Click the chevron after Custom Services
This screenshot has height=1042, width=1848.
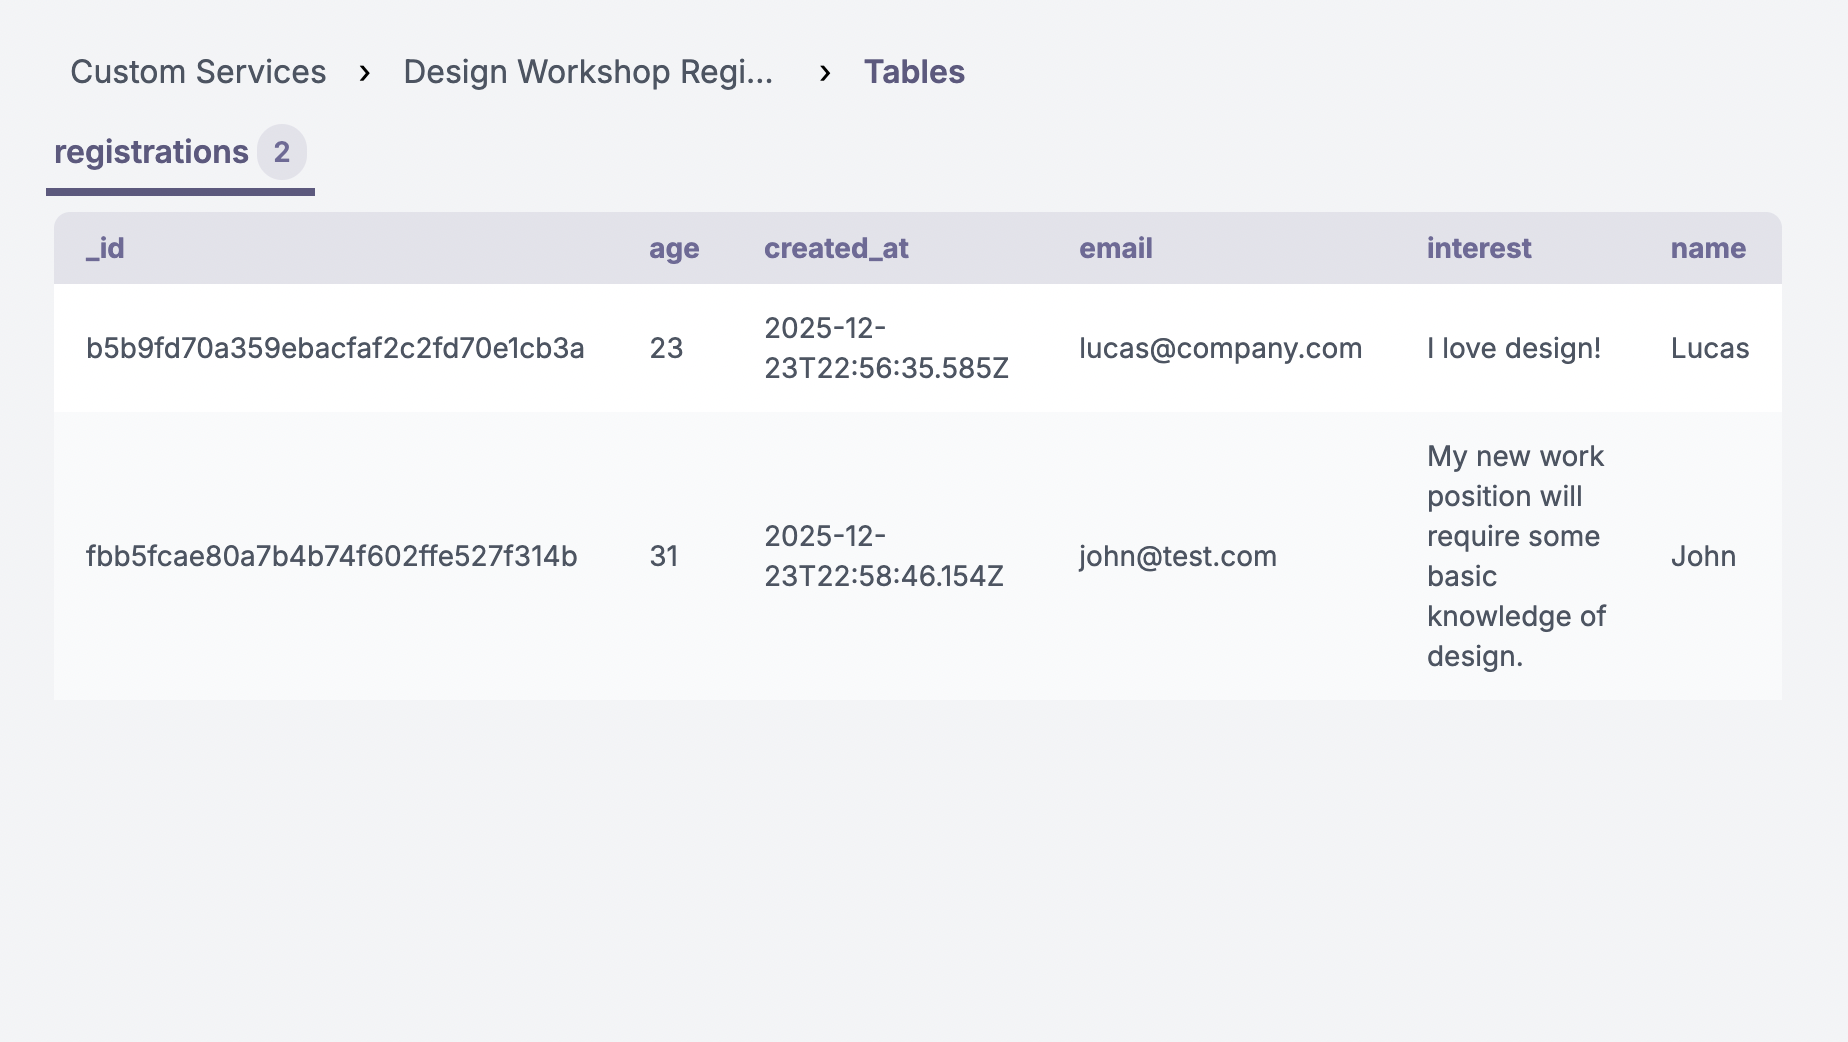[364, 73]
